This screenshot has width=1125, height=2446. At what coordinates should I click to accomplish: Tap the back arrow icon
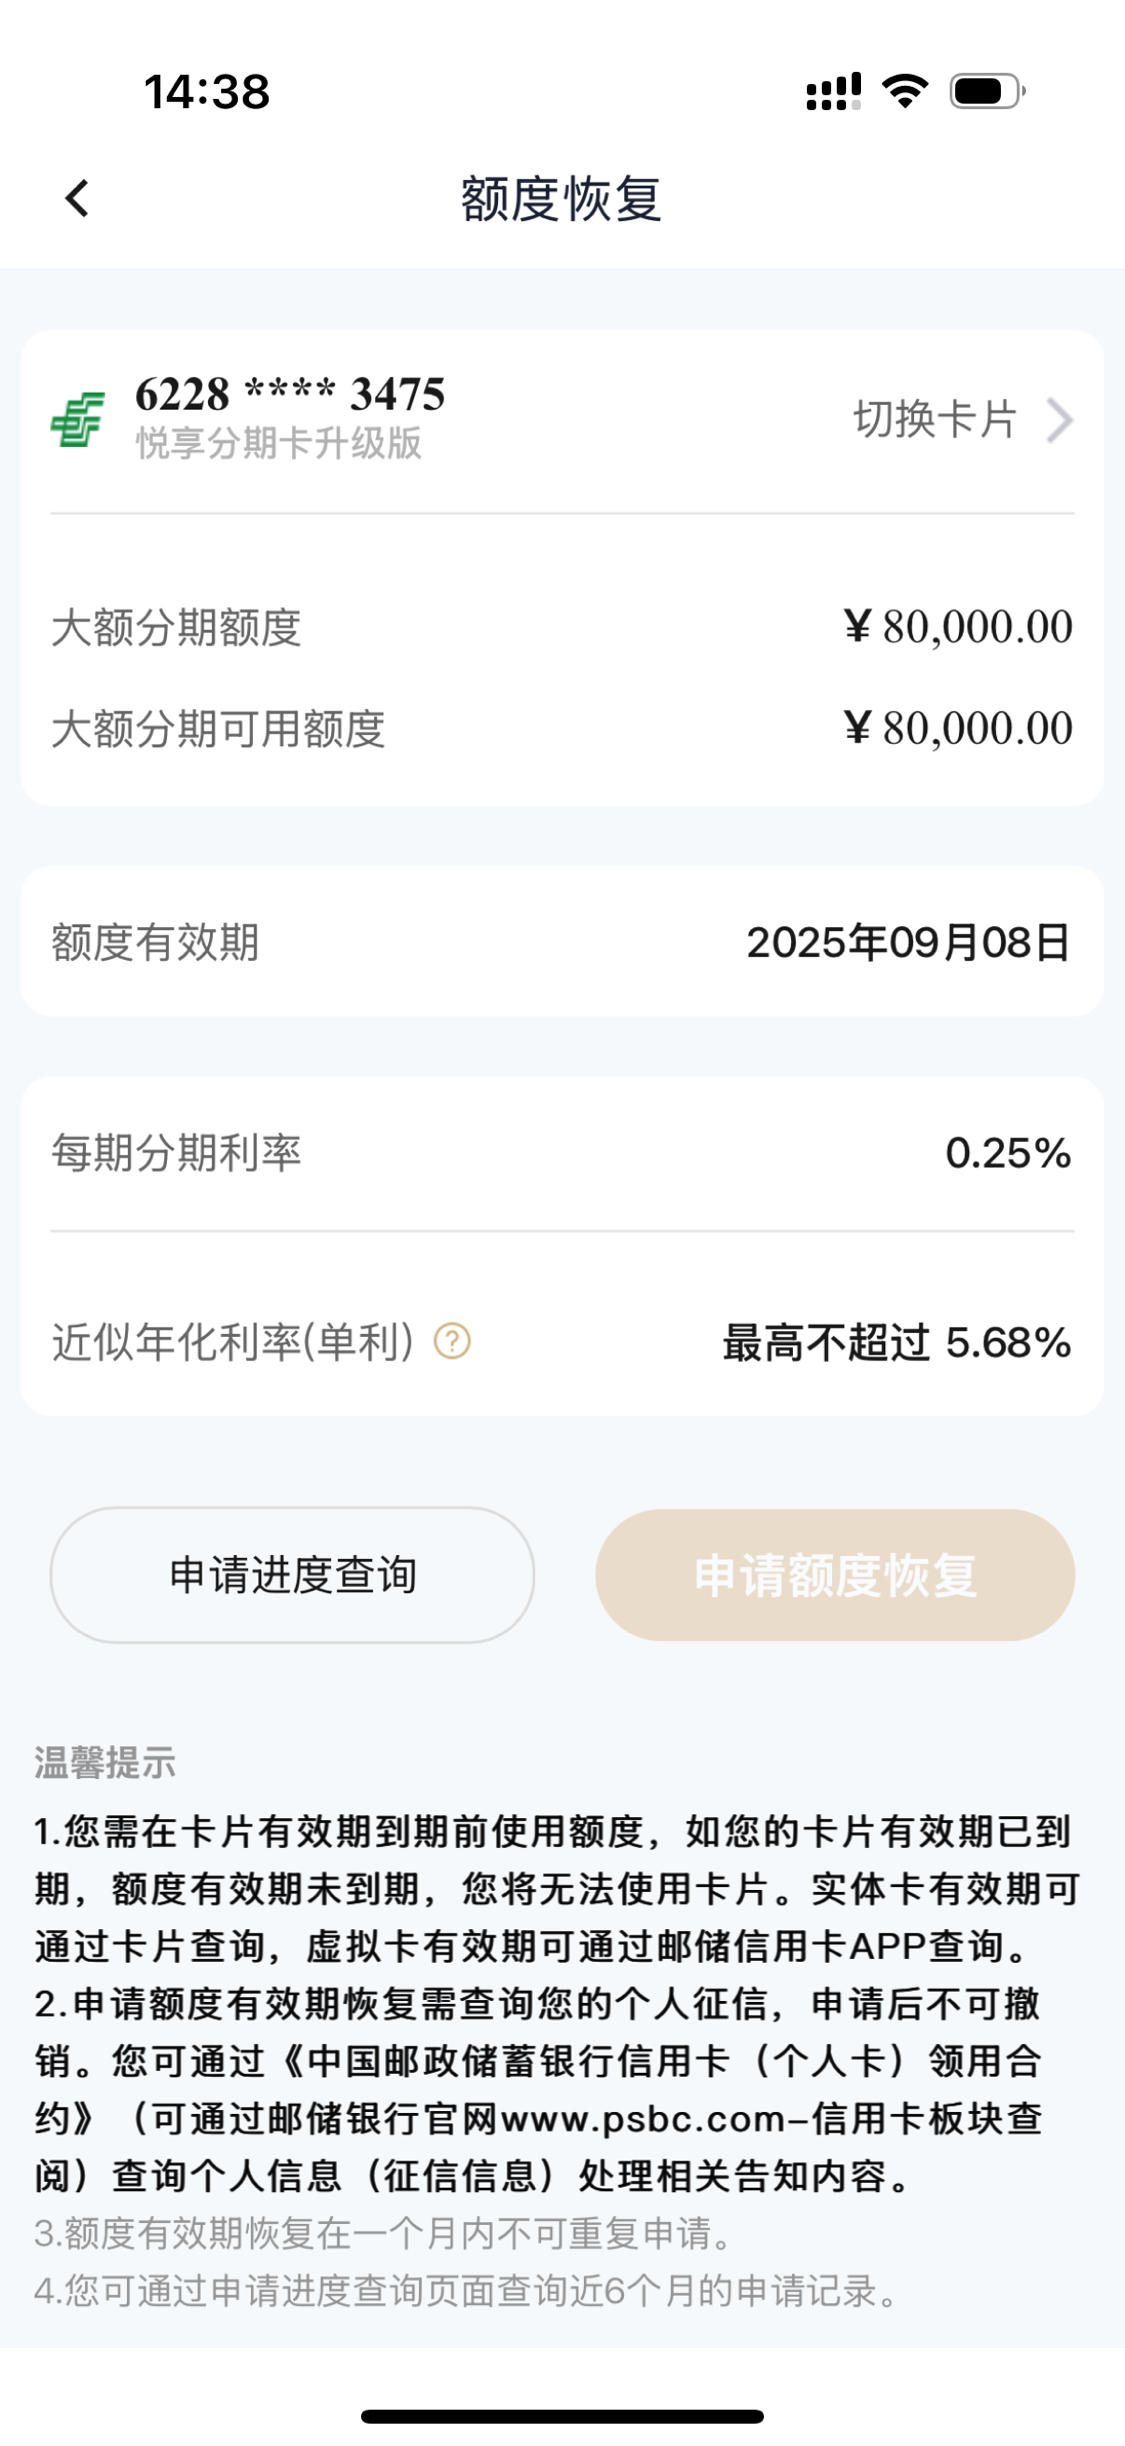click(77, 198)
